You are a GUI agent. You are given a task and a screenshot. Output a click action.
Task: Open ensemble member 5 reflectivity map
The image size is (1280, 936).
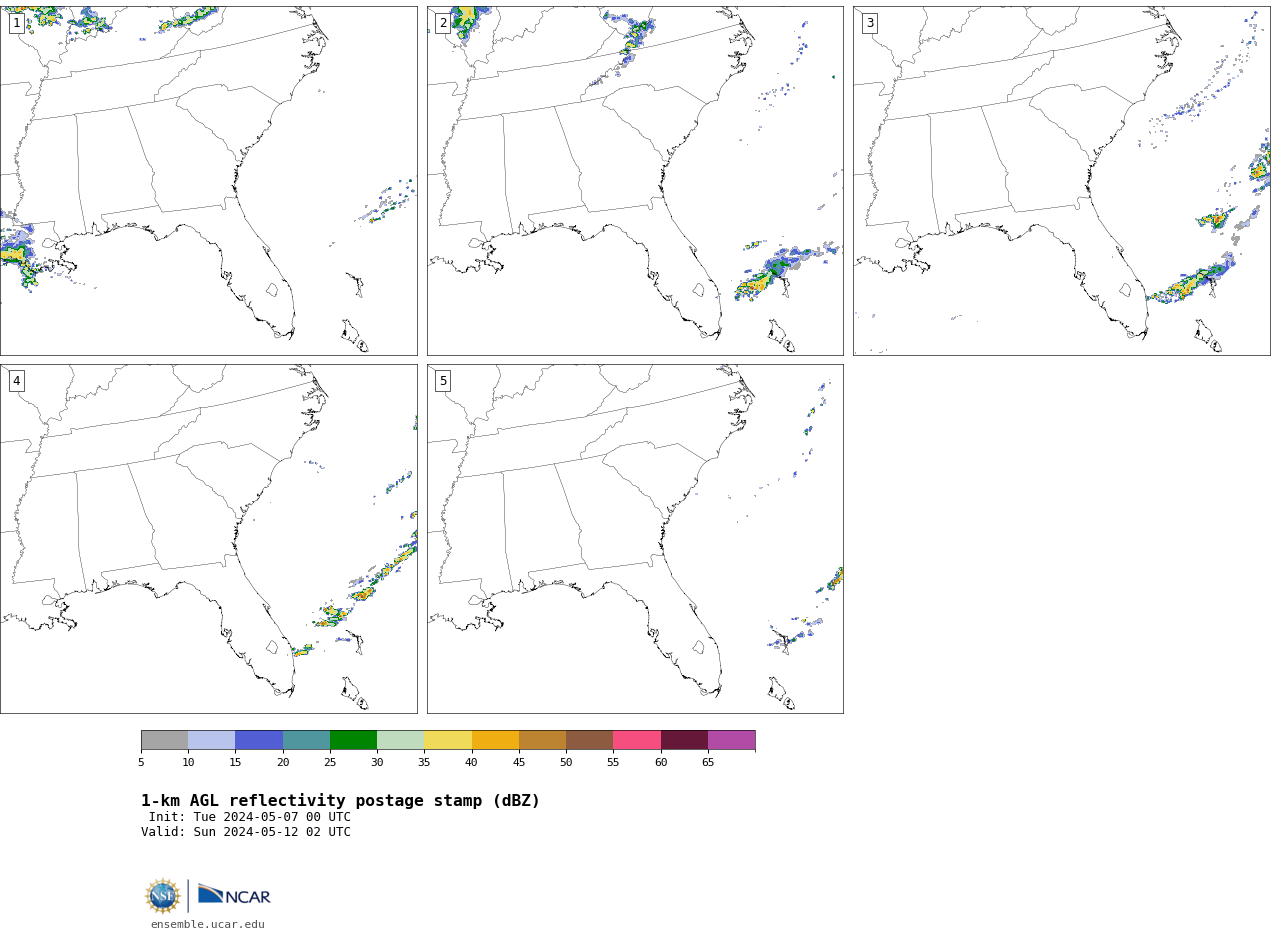(635, 539)
